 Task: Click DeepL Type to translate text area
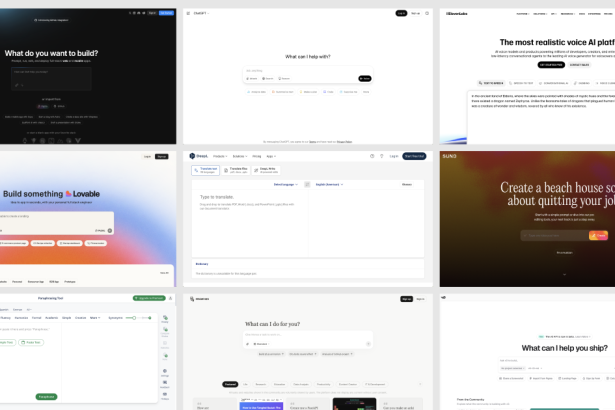click(x=249, y=224)
